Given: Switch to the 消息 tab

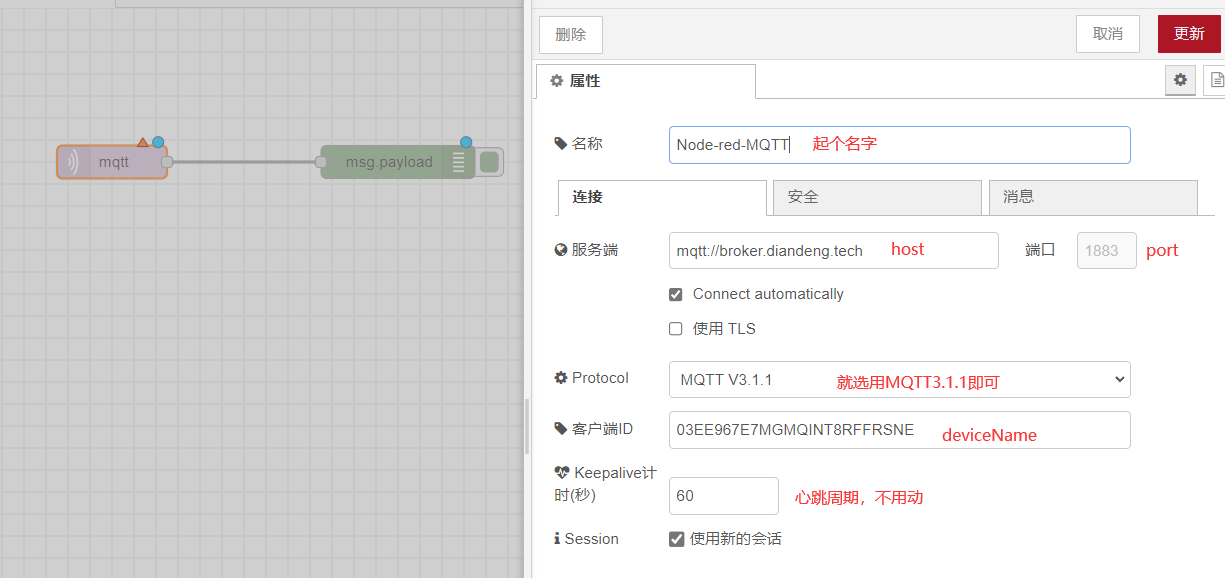Looking at the screenshot, I should 1093,197.
